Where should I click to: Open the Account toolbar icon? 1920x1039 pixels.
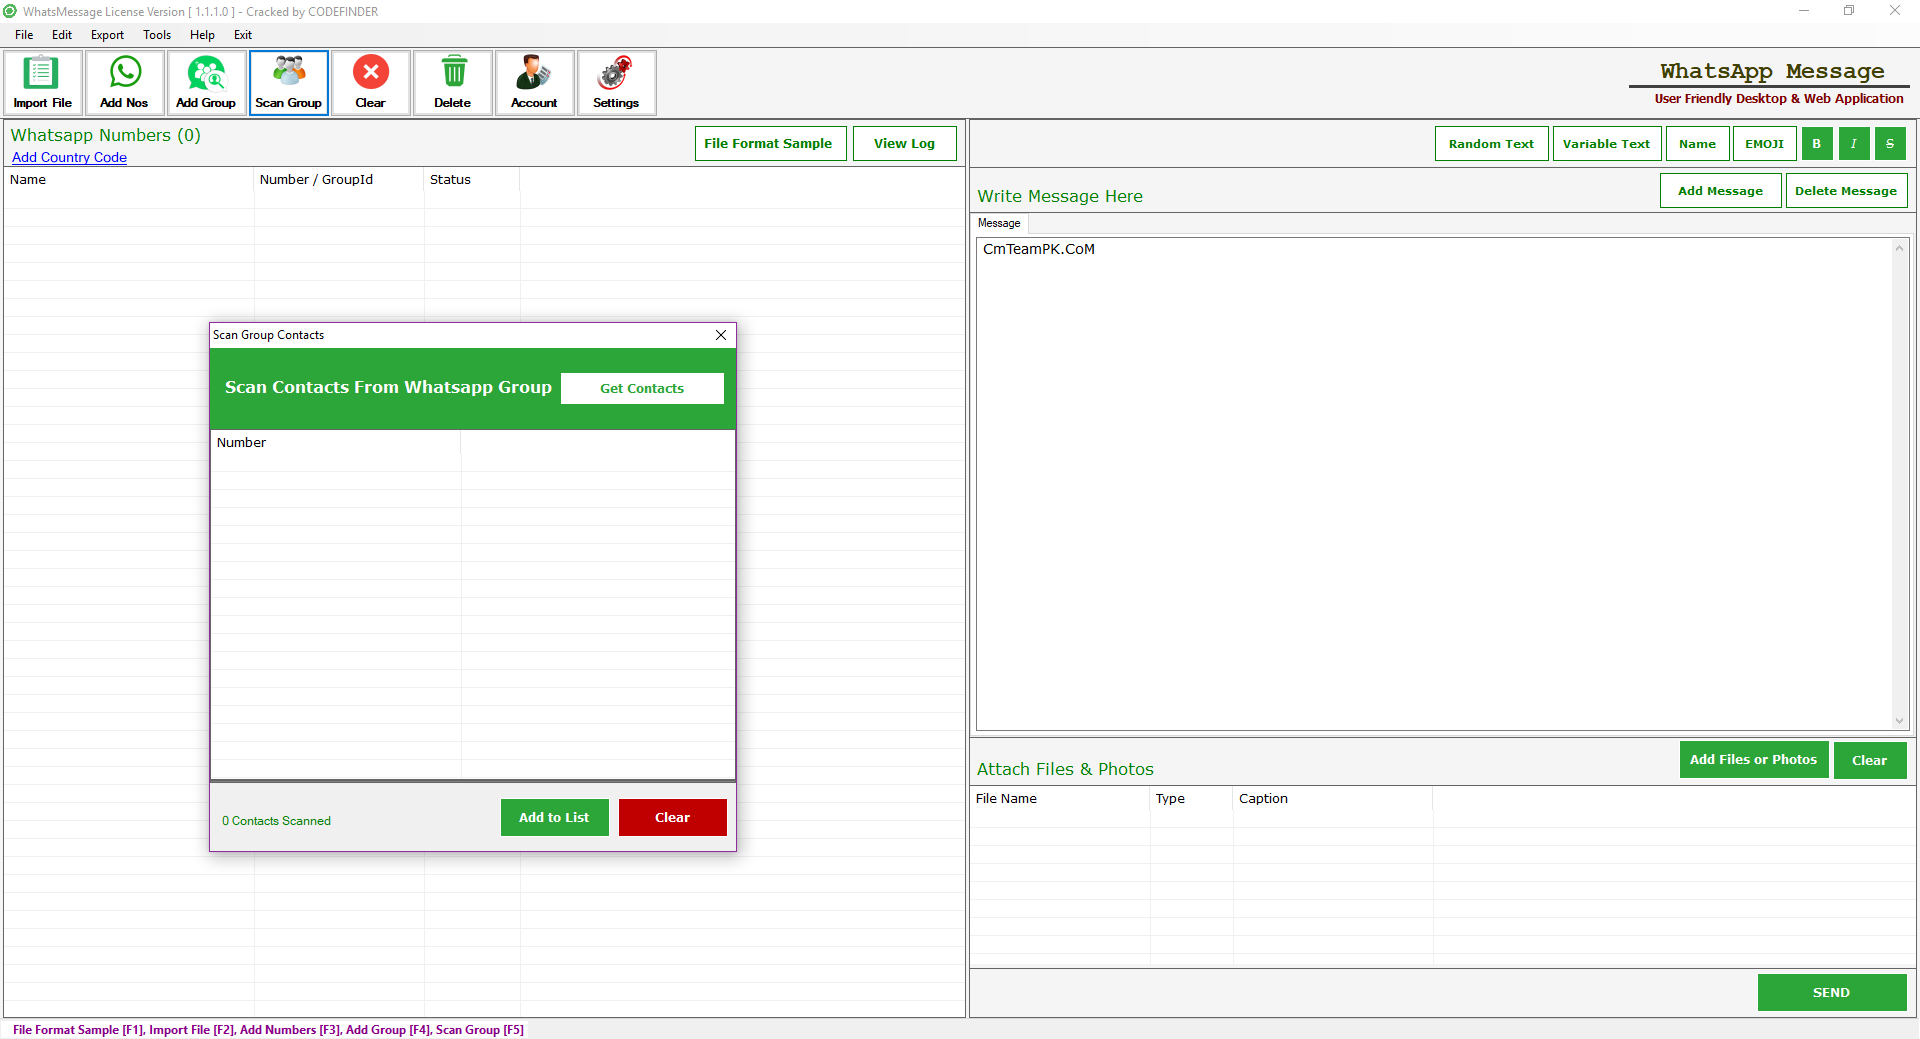tap(535, 83)
